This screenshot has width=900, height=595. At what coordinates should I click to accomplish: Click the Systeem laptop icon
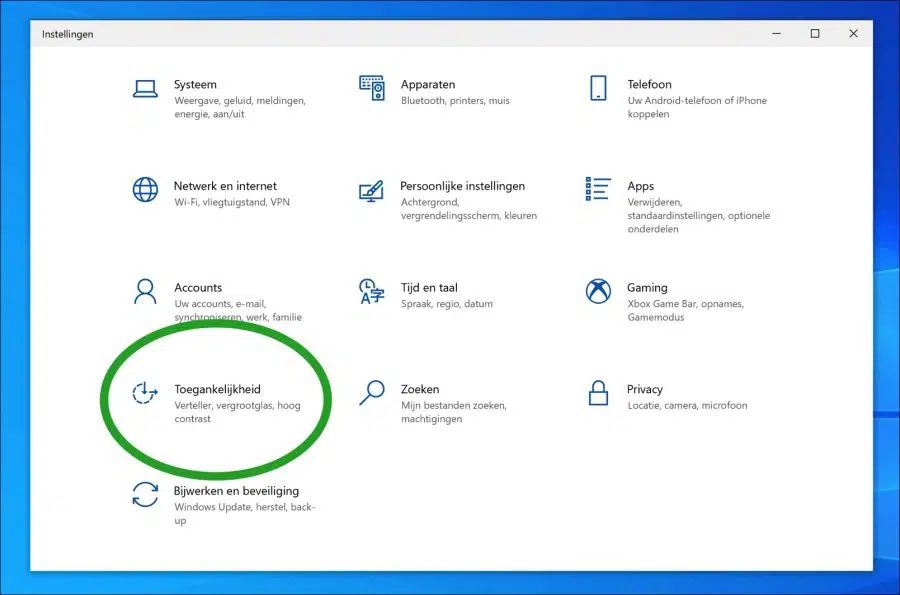click(x=145, y=89)
